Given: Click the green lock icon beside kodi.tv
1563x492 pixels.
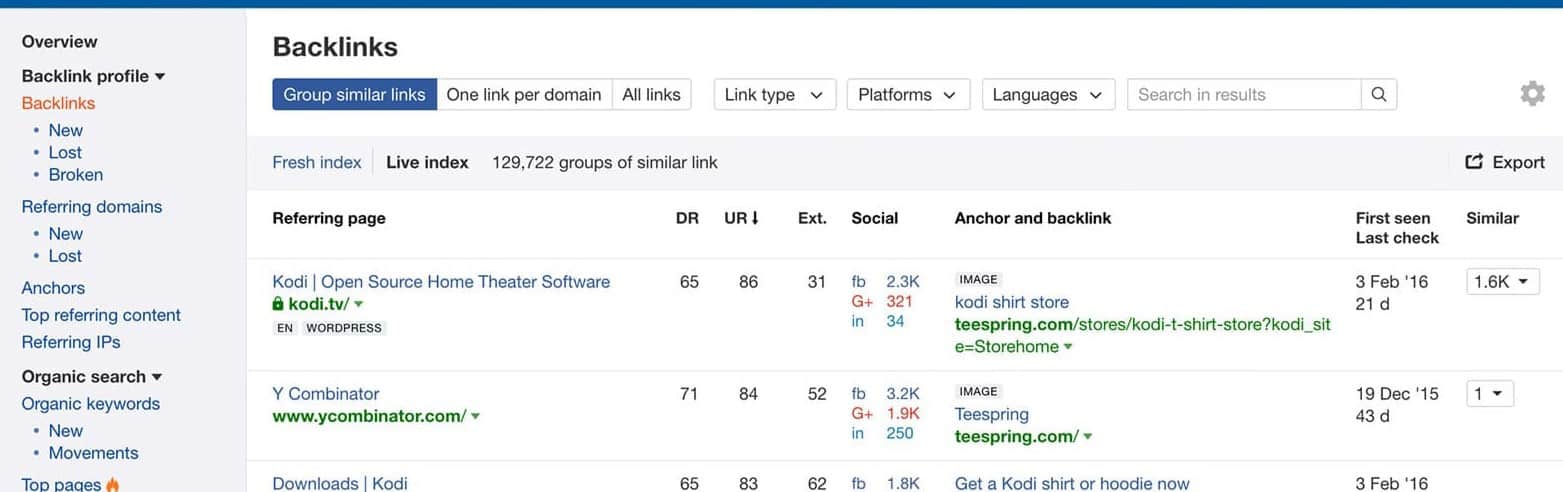Looking at the screenshot, I should (x=278, y=304).
